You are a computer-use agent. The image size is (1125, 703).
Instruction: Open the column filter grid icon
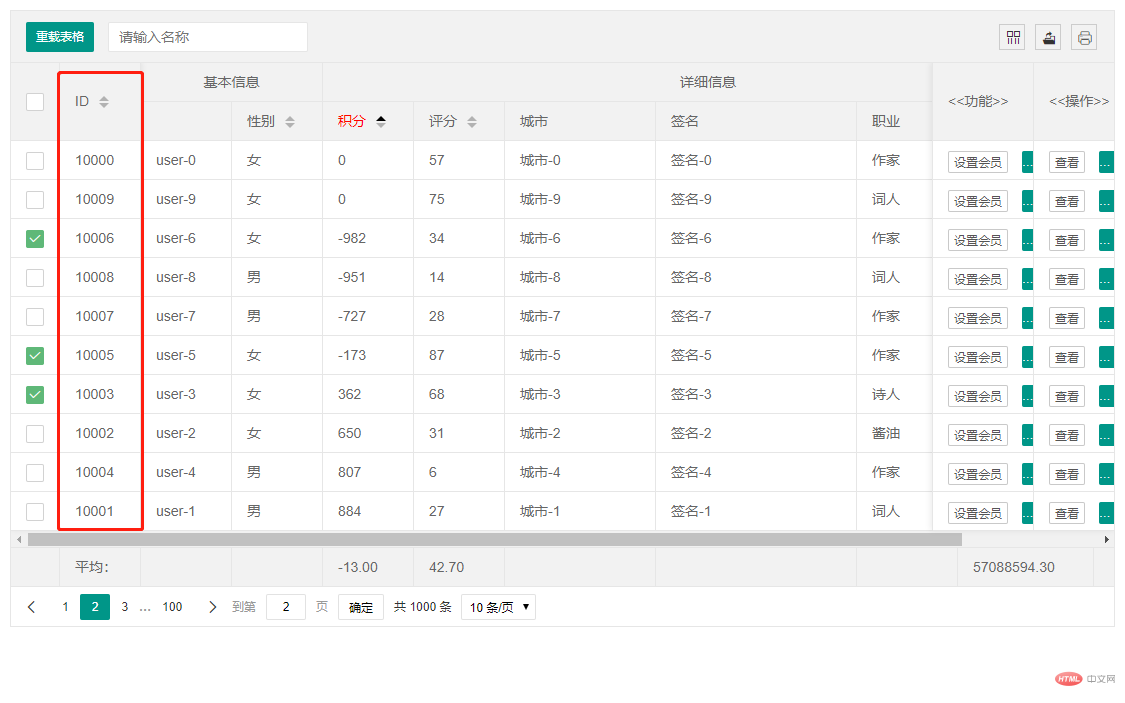click(1012, 37)
